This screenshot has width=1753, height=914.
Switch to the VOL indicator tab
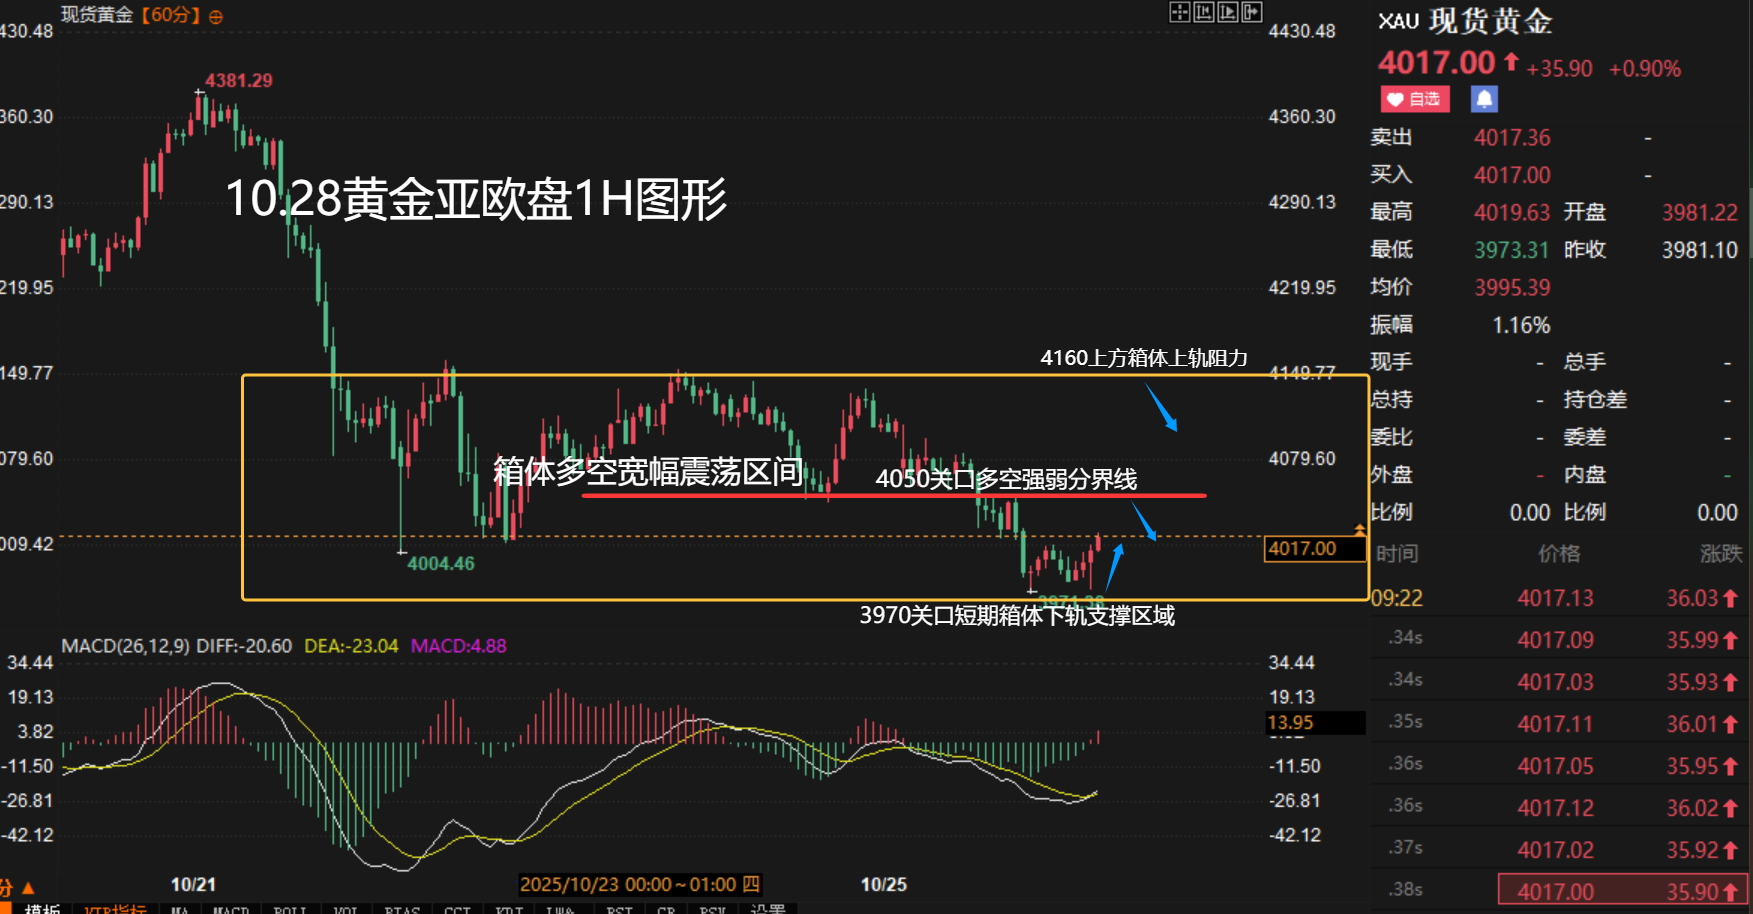point(346,909)
